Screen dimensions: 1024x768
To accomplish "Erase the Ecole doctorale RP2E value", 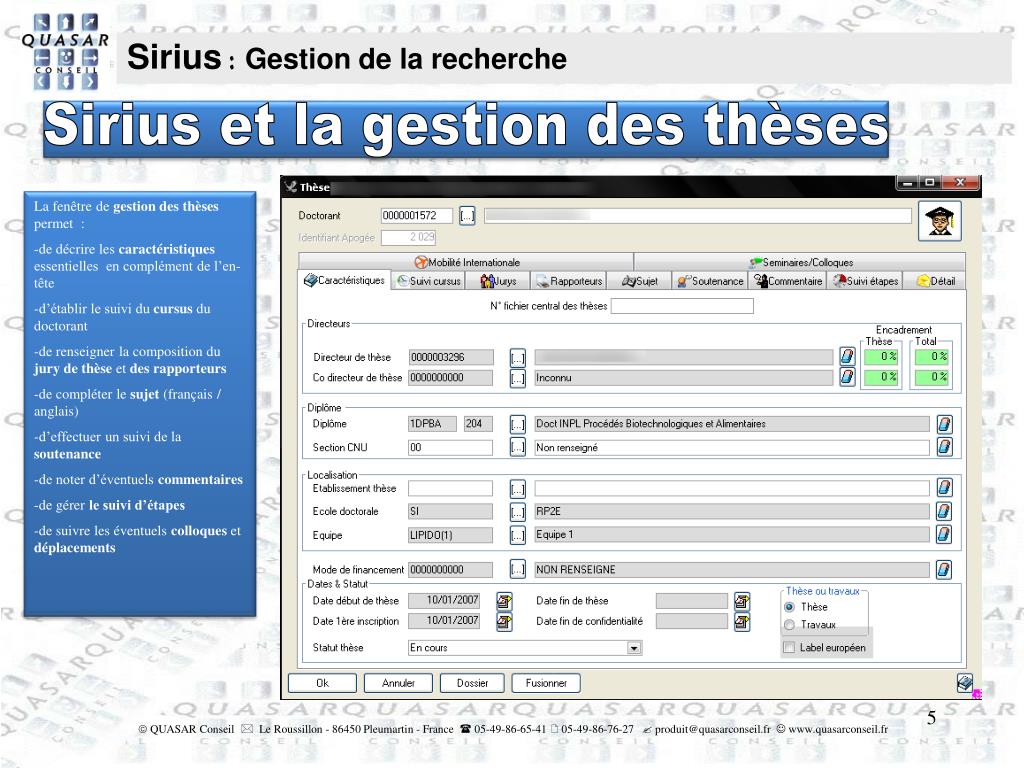I will coord(944,511).
